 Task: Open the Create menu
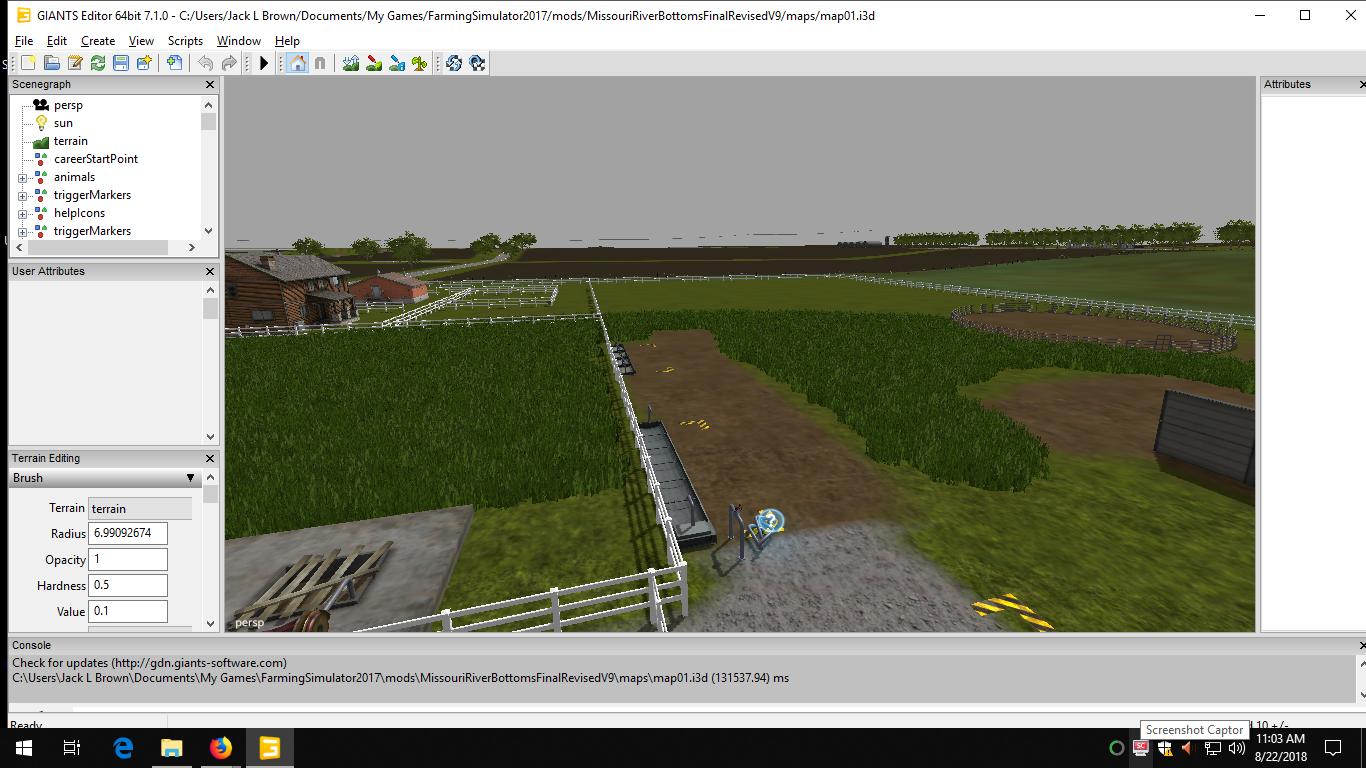coord(97,41)
